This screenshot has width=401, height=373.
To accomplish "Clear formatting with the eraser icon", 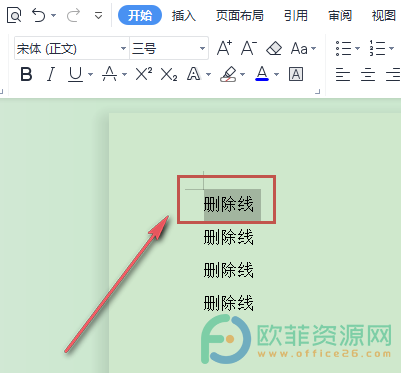I will click(274, 49).
